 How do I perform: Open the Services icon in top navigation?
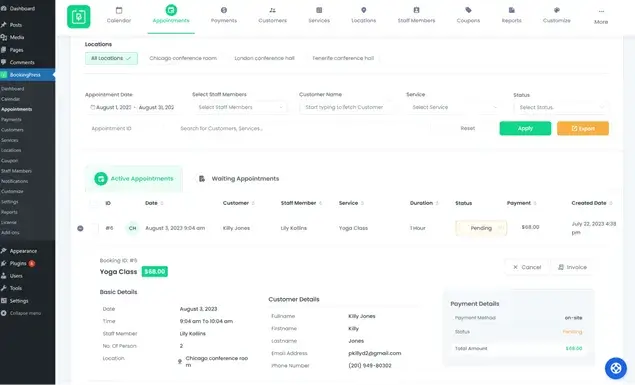(x=319, y=10)
